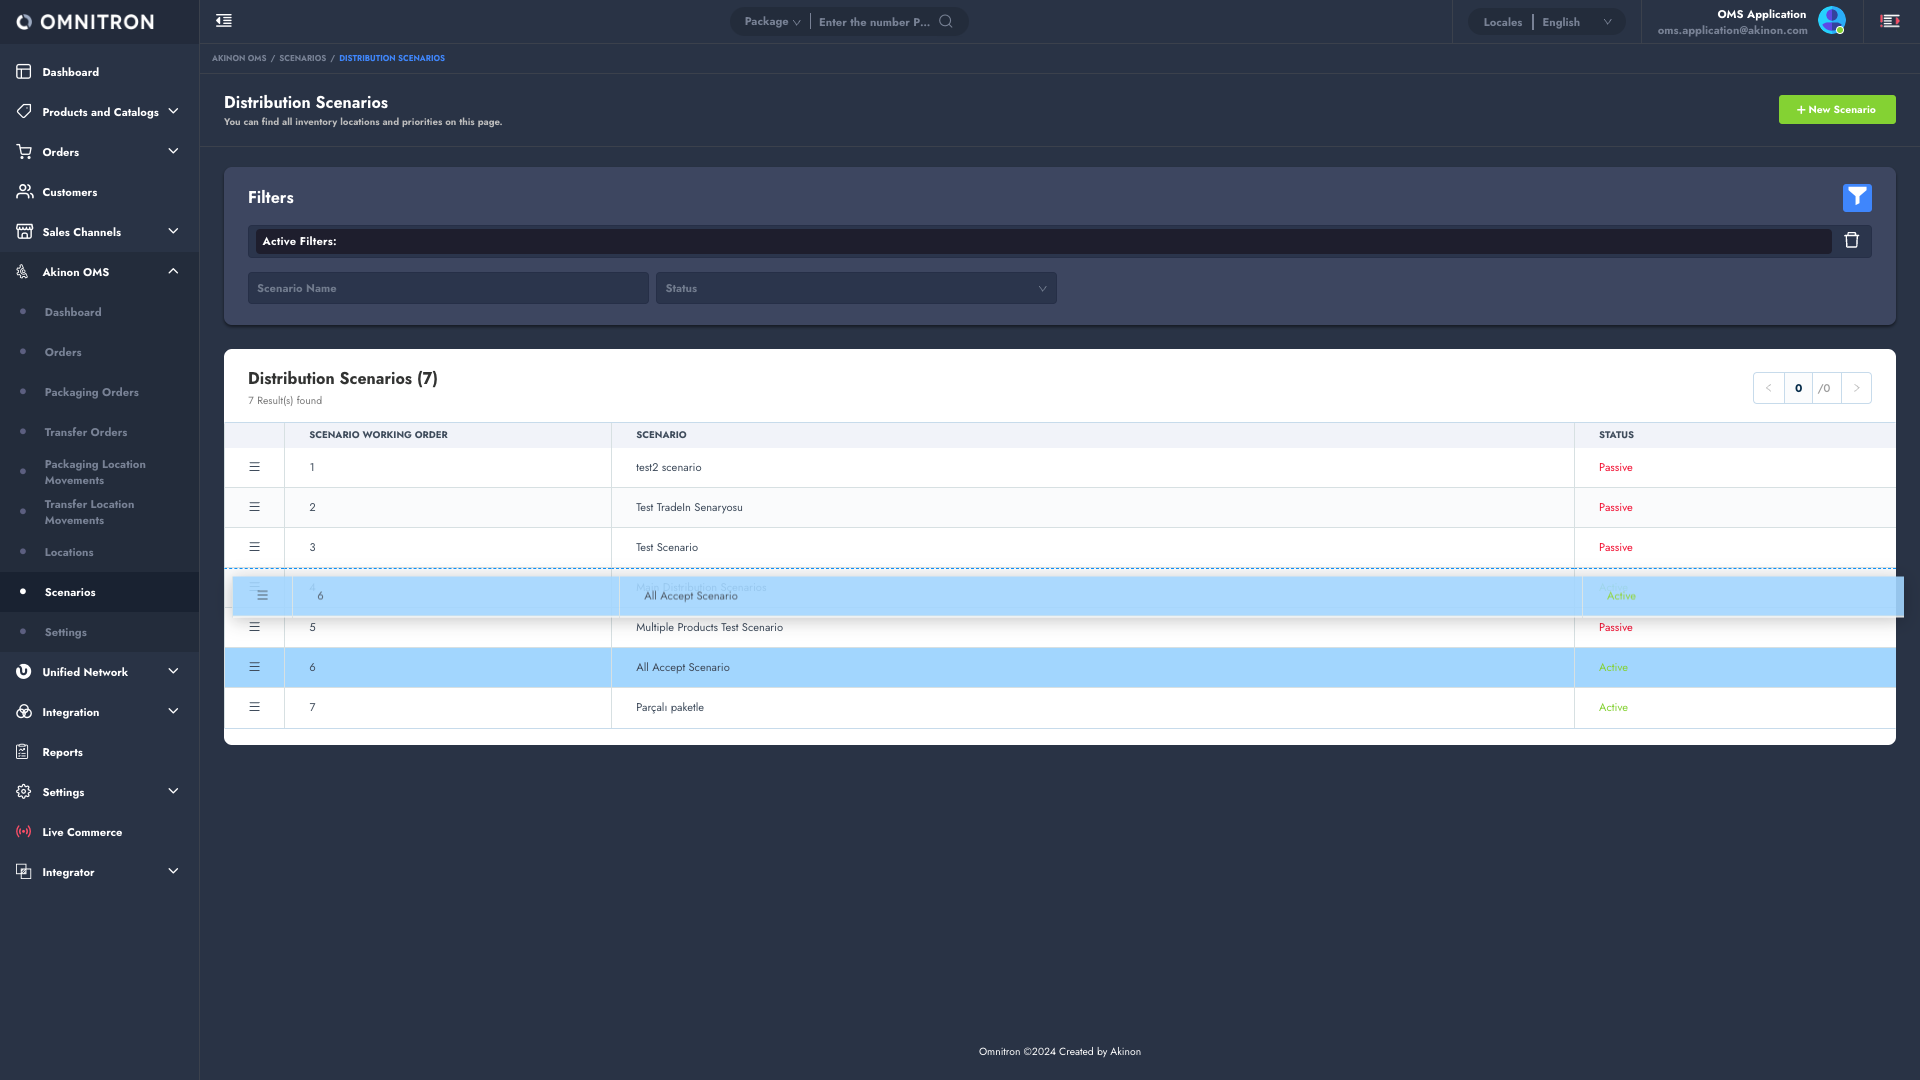
Task: Click the blue filter funnel icon
Action: (1857, 198)
